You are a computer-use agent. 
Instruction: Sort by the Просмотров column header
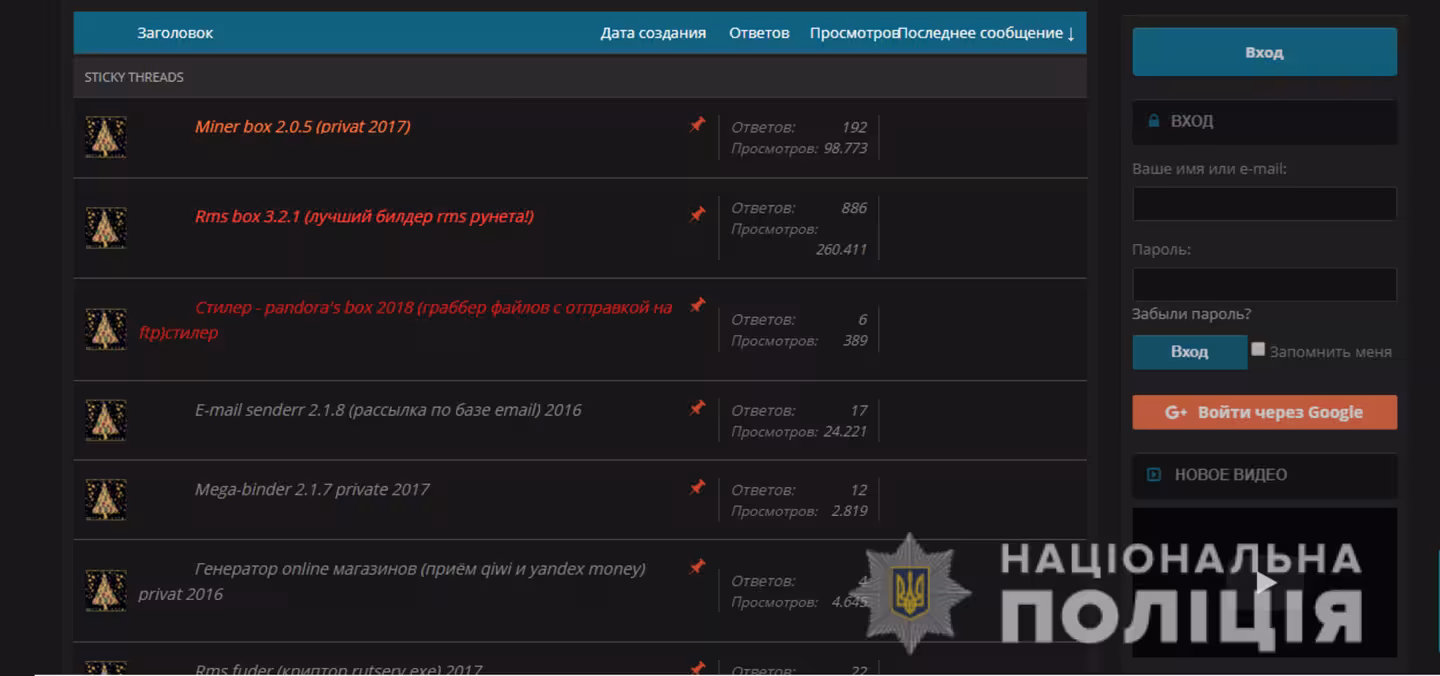click(x=853, y=33)
